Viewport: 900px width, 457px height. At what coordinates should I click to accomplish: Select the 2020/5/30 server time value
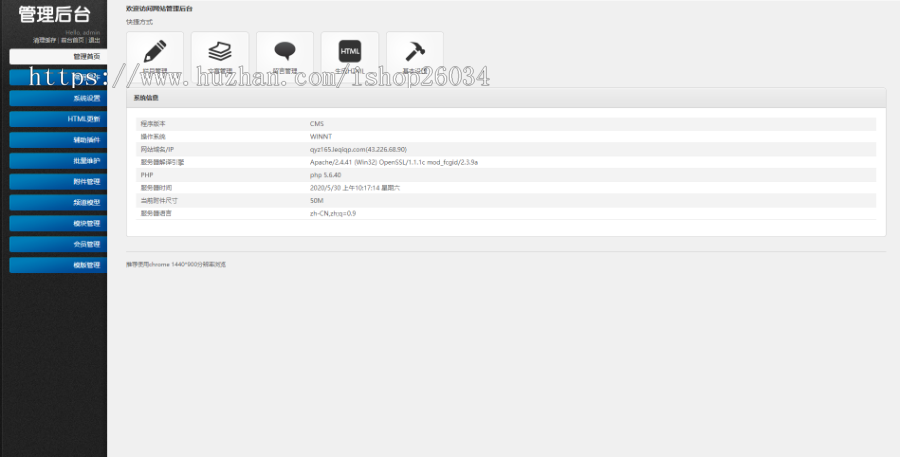pyautogui.click(x=355, y=188)
